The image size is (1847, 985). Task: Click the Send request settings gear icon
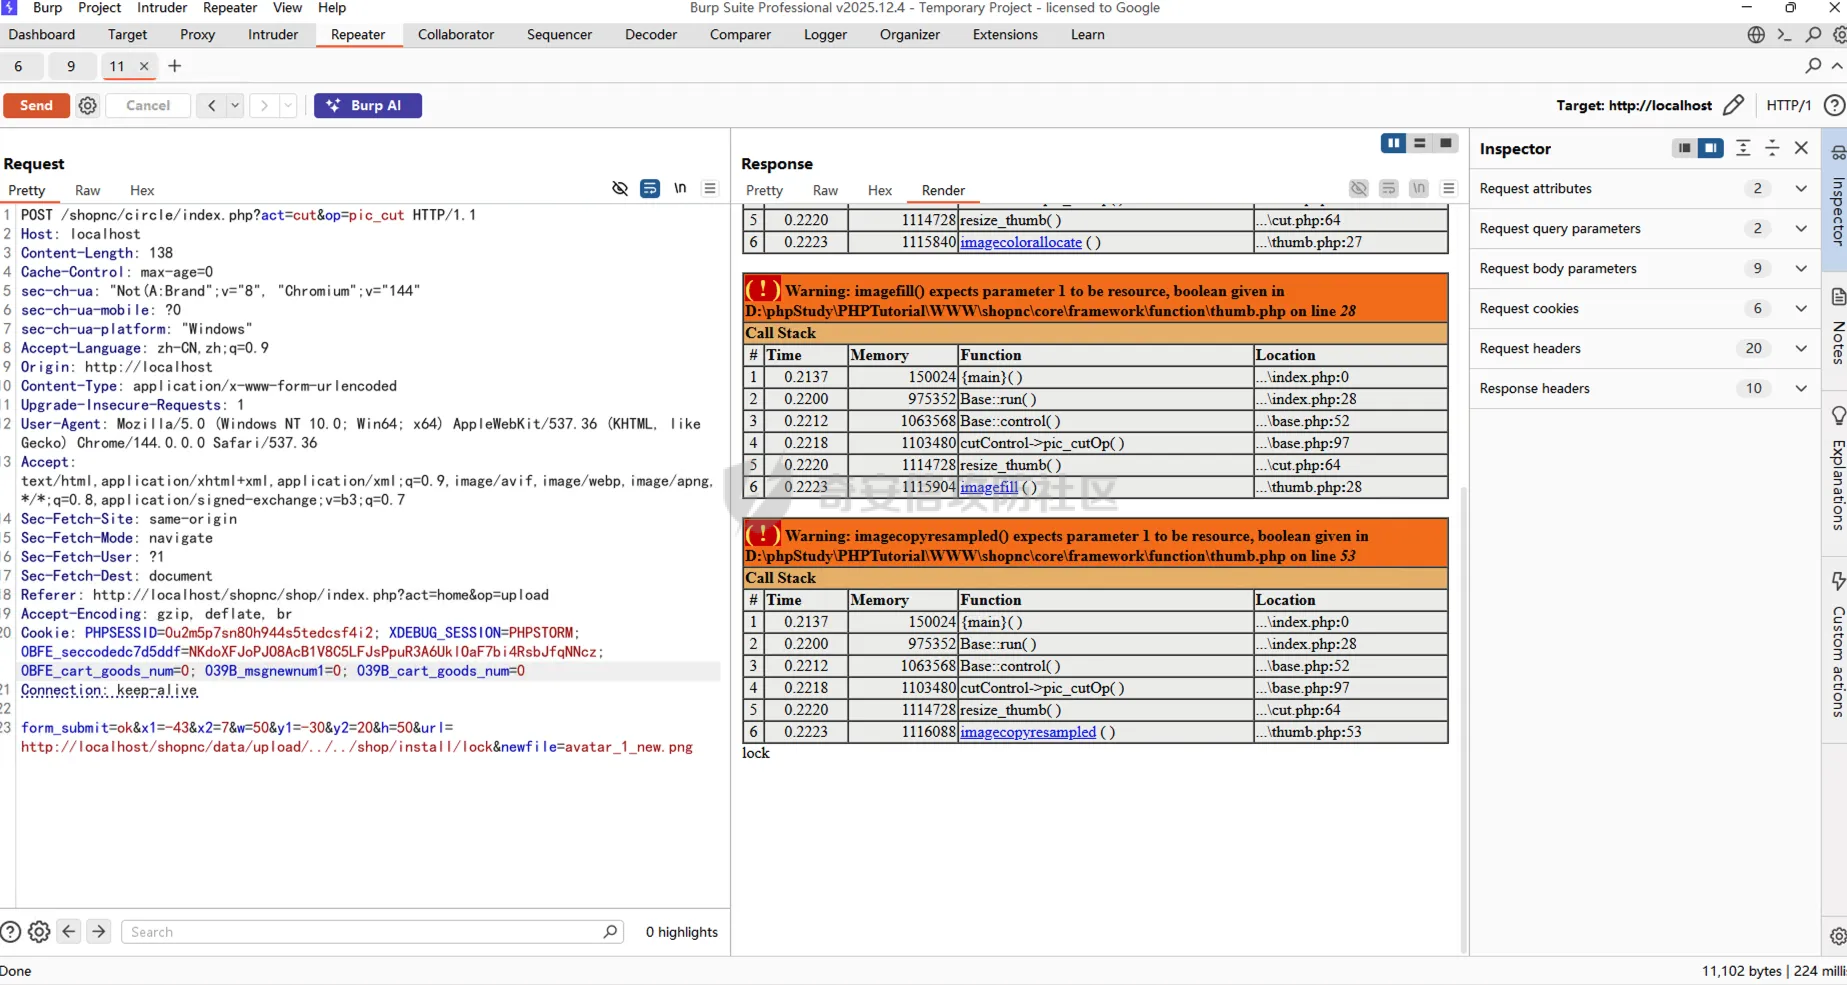pyautogui.click(x=88, y=106)
